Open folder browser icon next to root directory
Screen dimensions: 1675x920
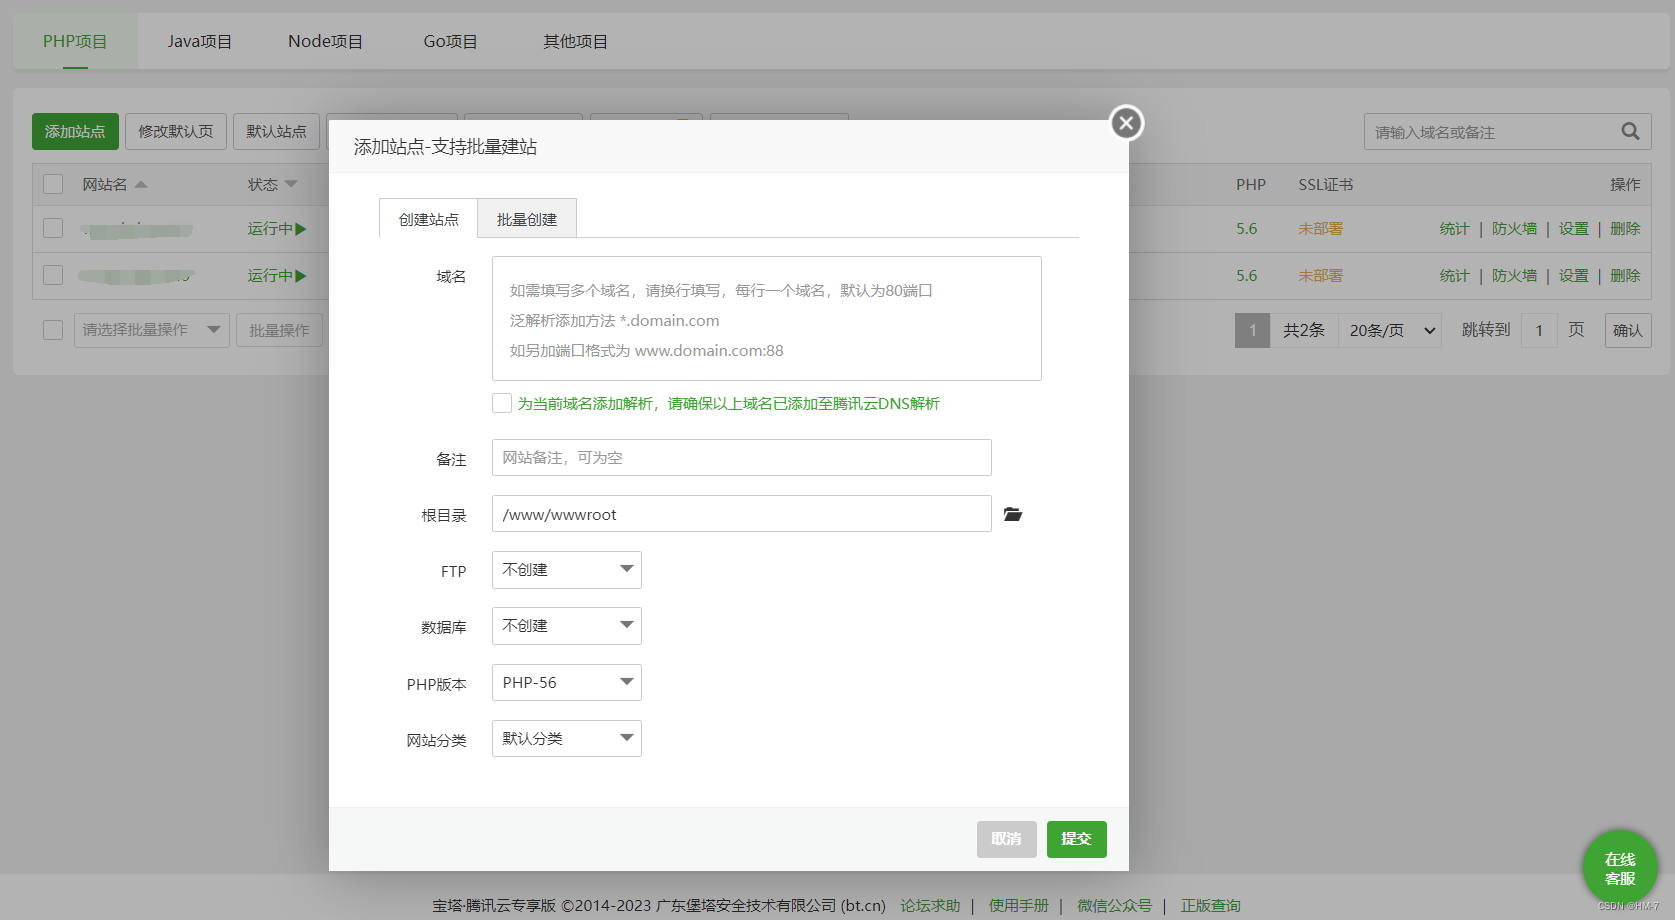click(1013, 514)
